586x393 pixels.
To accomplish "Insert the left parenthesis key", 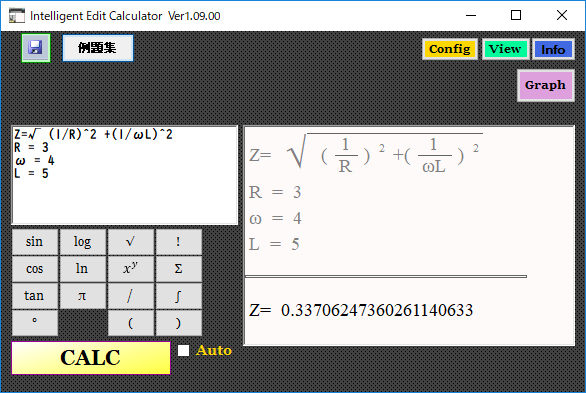I will [131, 323].
